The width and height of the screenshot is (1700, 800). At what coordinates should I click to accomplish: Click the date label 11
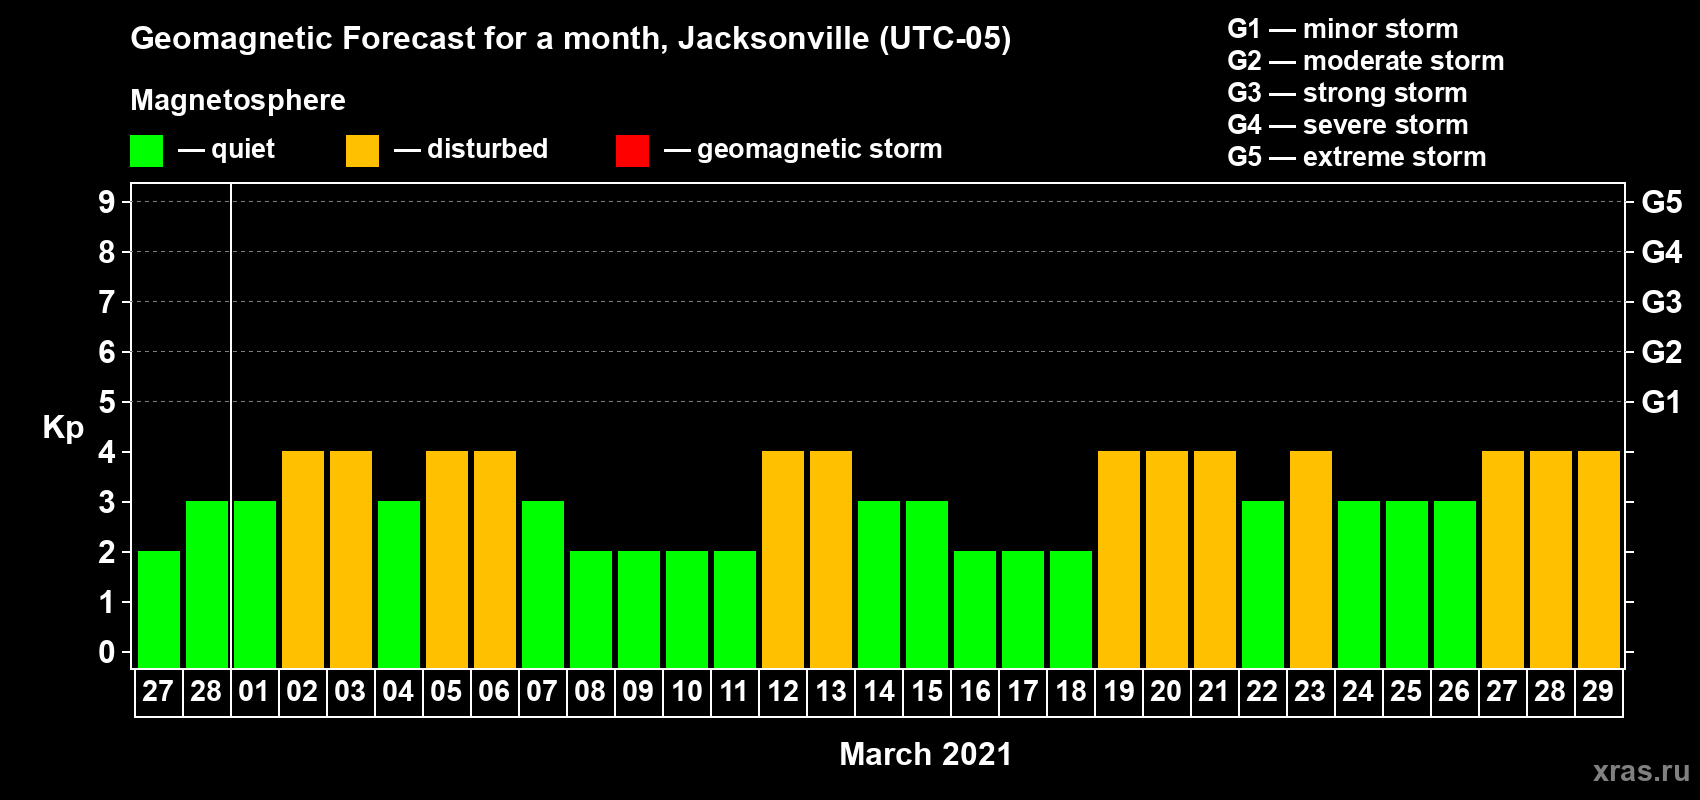734,692
